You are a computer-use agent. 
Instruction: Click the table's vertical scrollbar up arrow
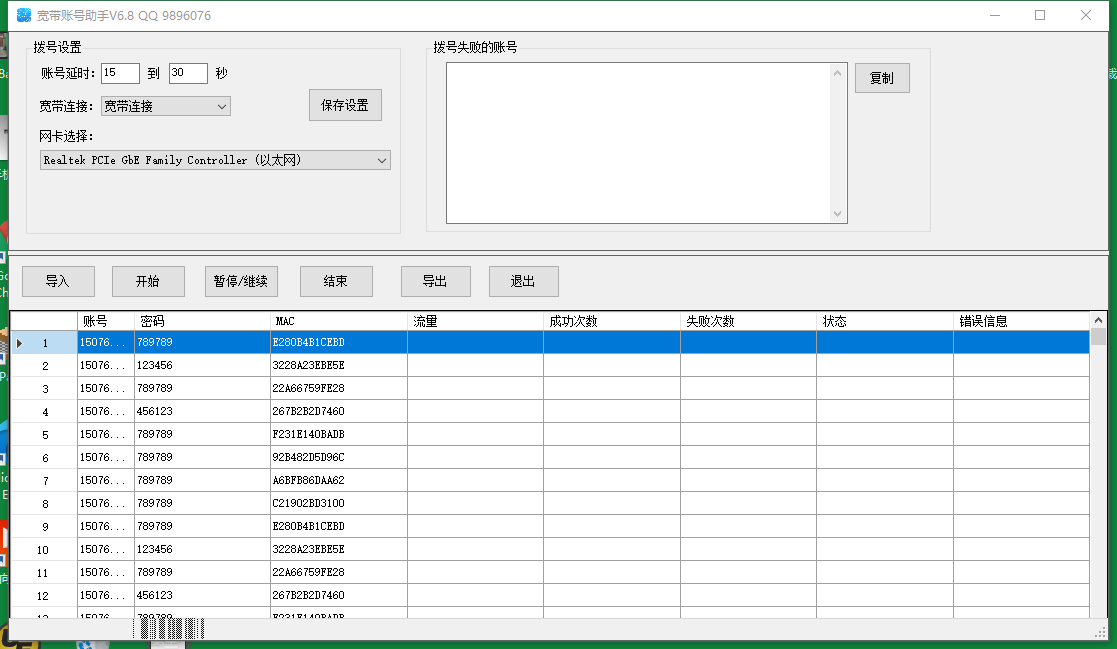point(1099,321)
